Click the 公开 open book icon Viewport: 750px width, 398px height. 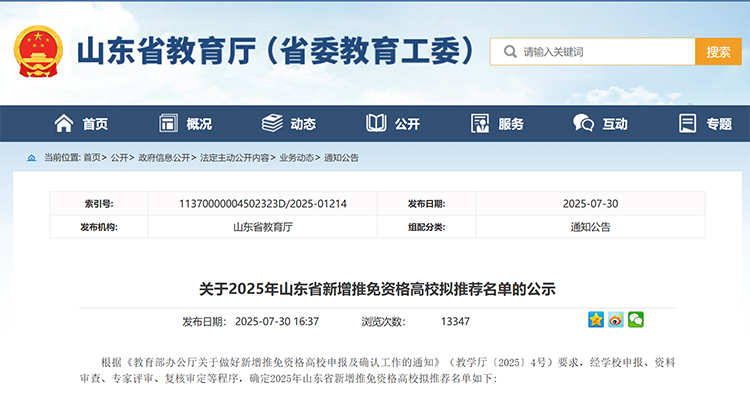(376, 123)
